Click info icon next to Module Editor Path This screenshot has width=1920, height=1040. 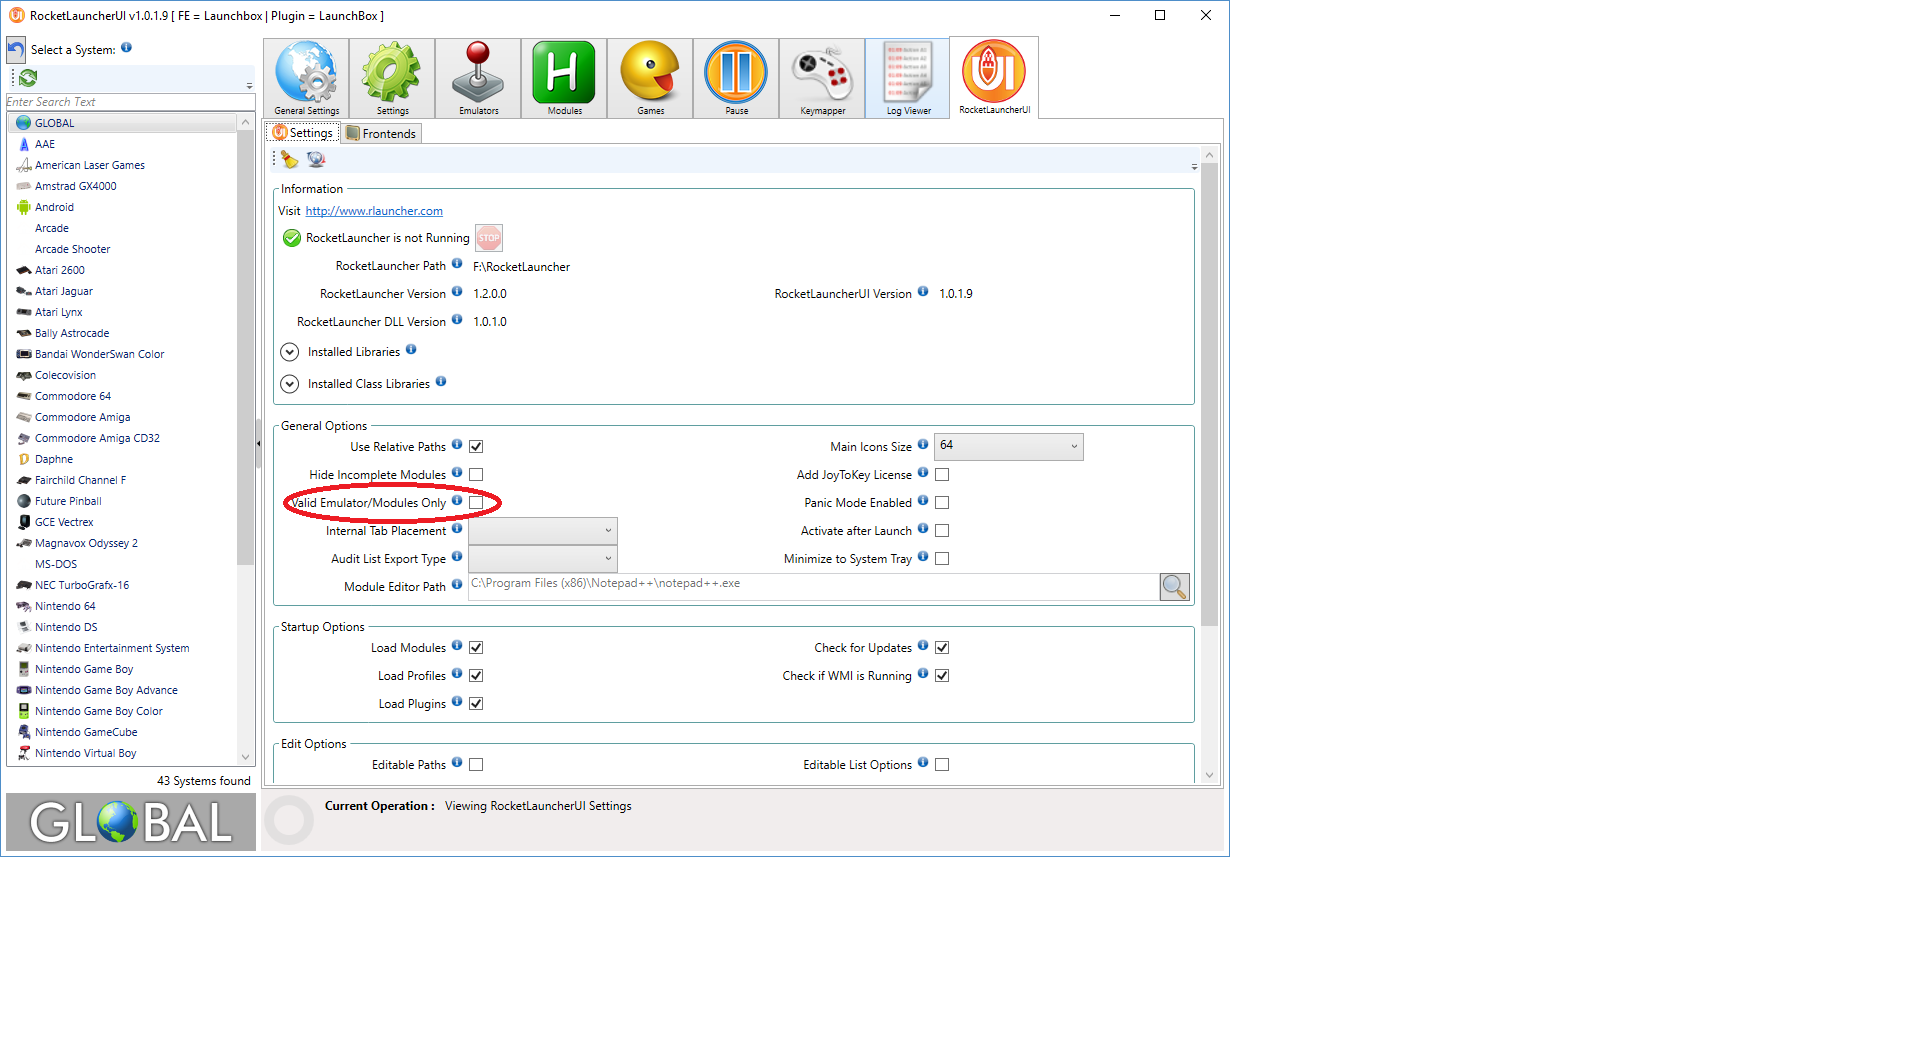[x=457, y=585]
